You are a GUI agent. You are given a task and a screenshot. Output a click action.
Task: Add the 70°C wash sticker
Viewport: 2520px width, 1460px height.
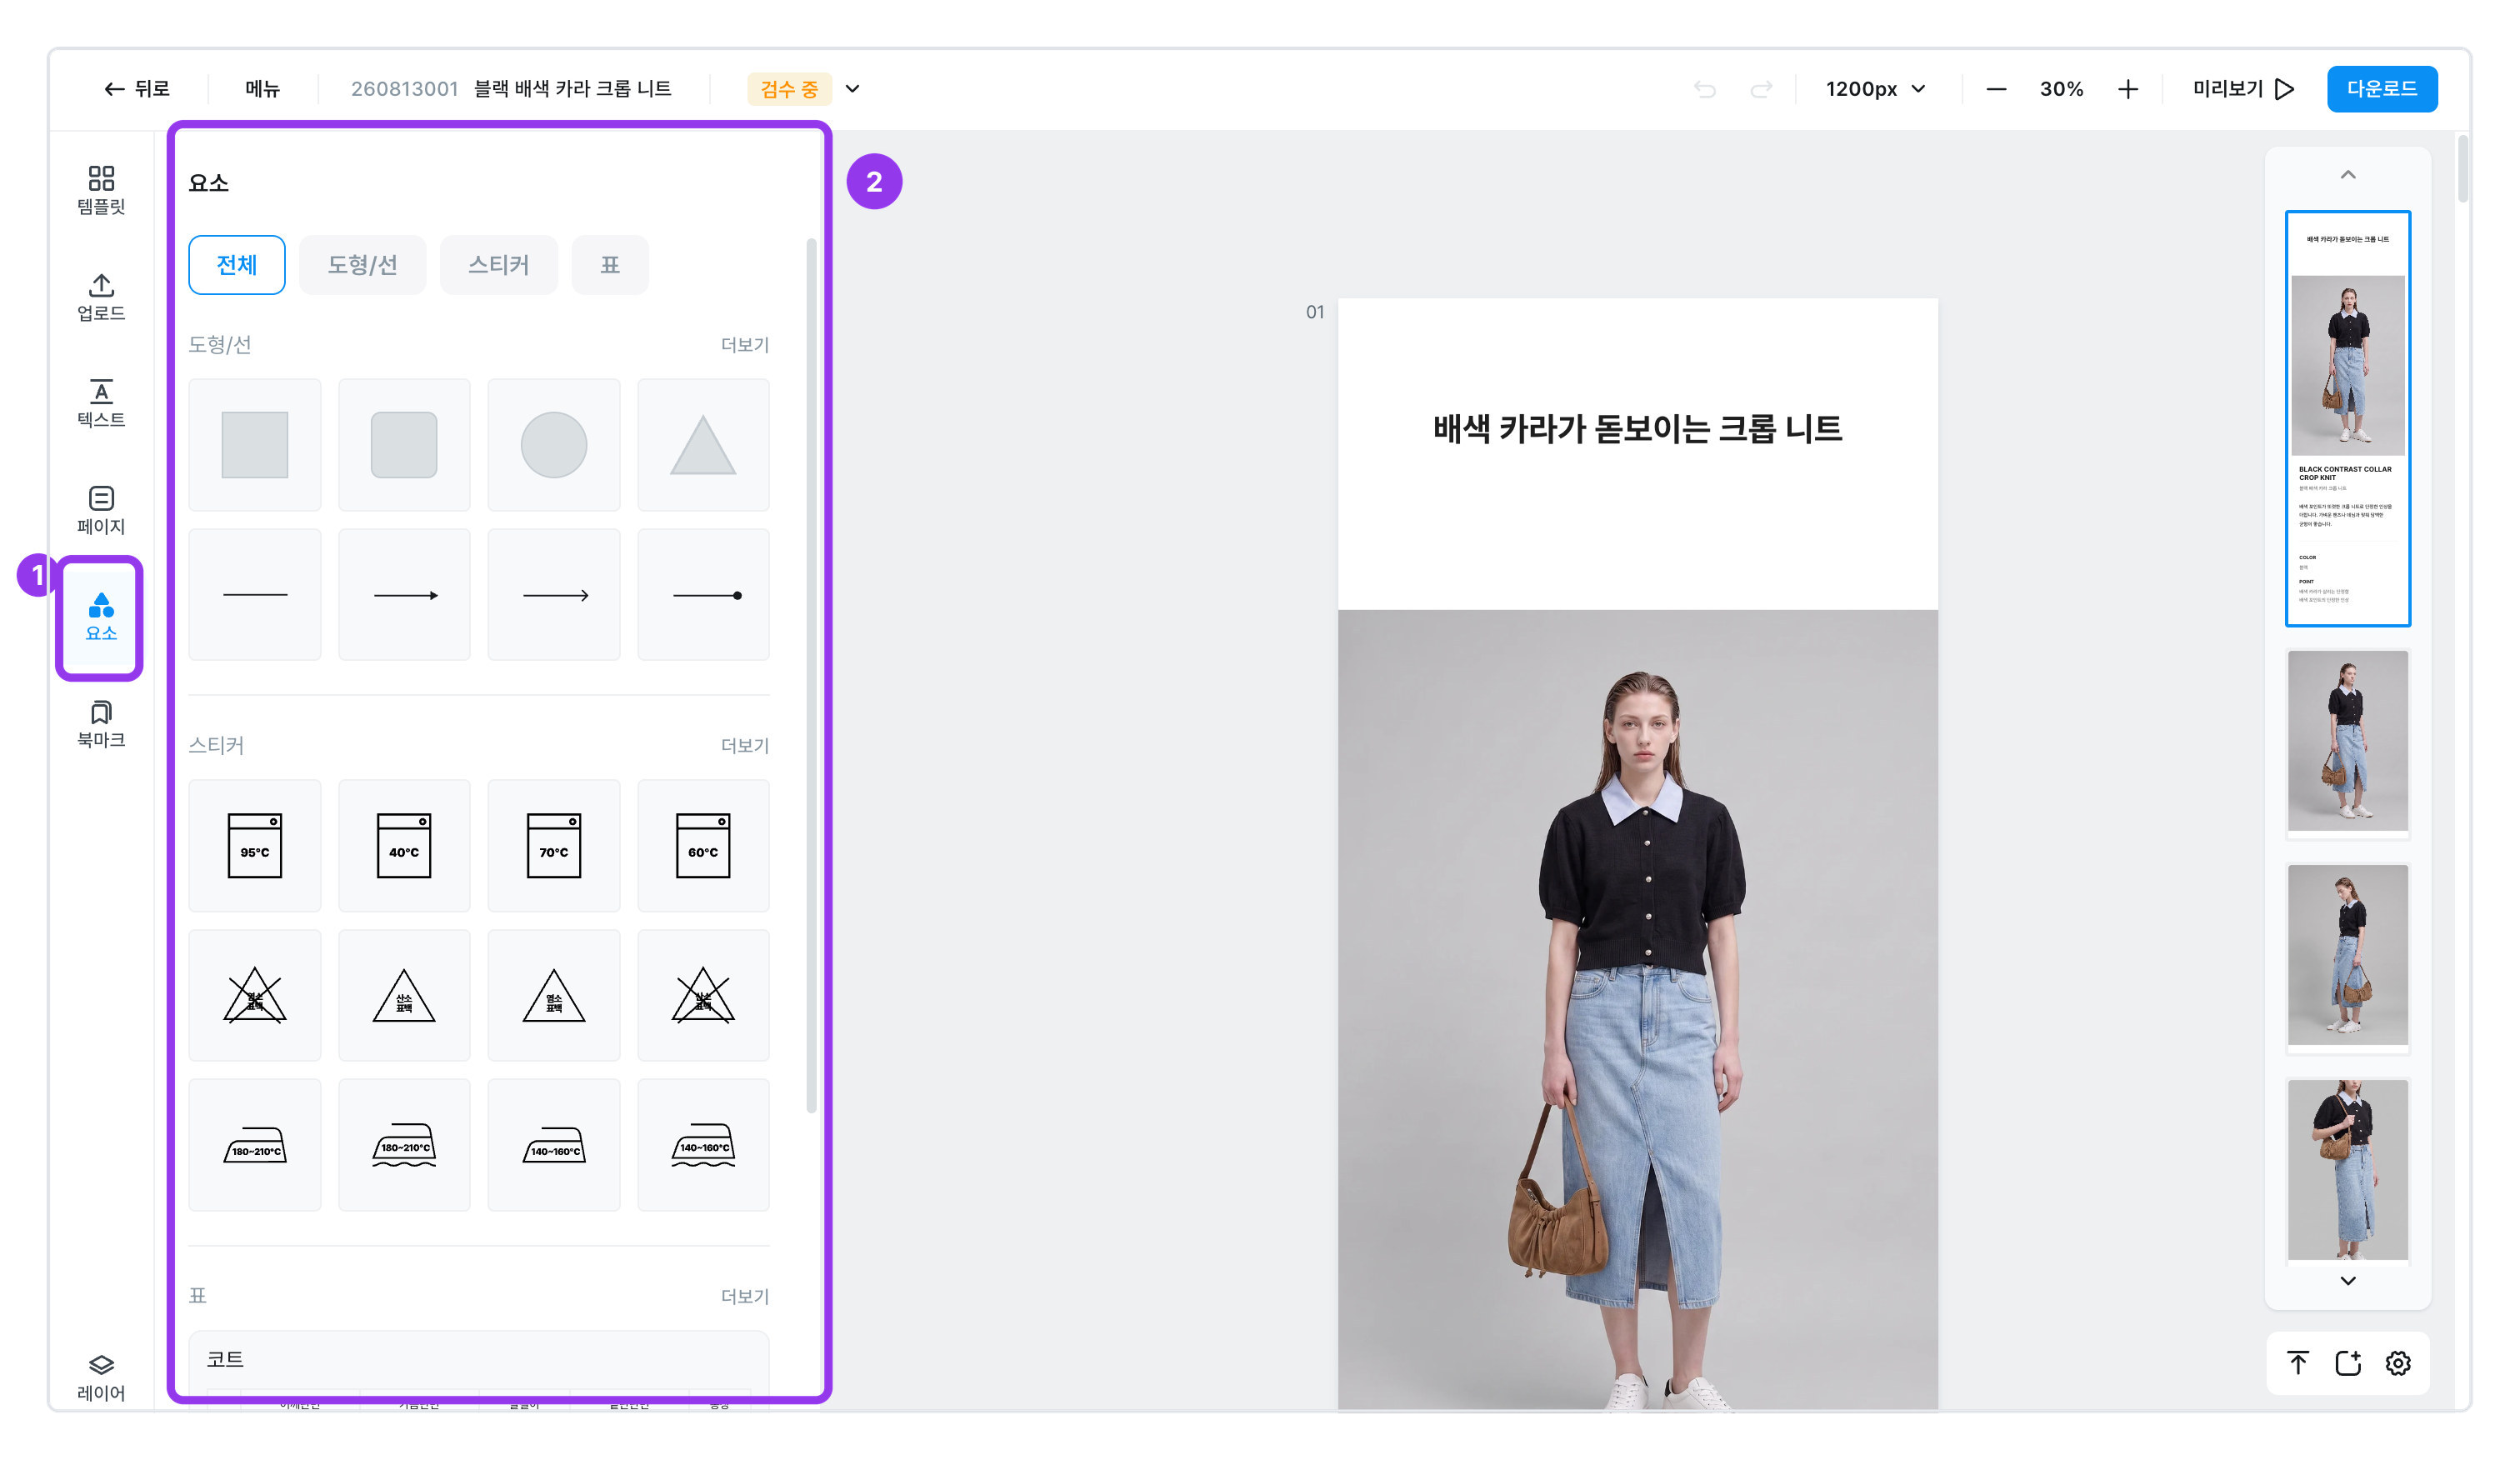(x=554, y=845)
